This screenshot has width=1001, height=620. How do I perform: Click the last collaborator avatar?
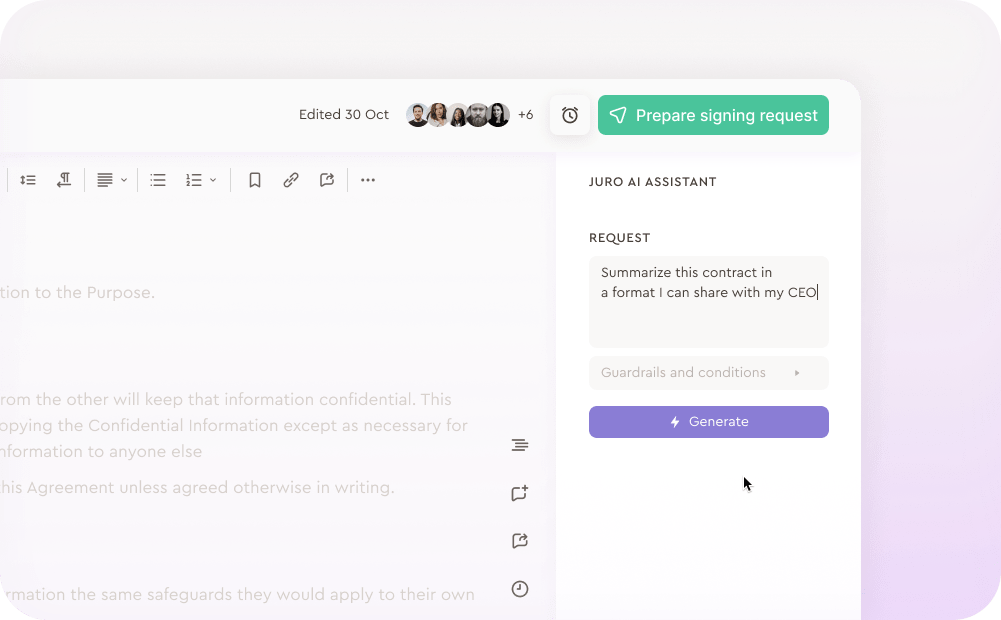pos(498,115)
